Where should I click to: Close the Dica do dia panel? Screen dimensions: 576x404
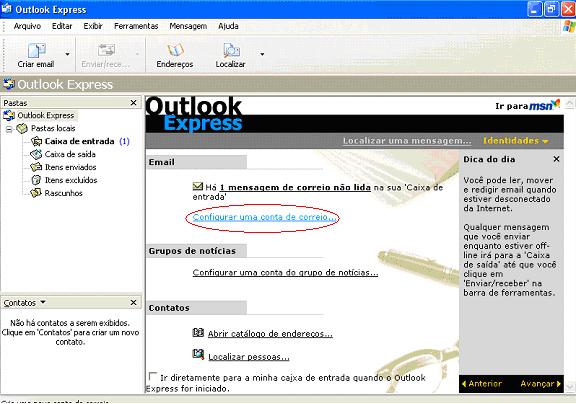[x=557, y=159]
